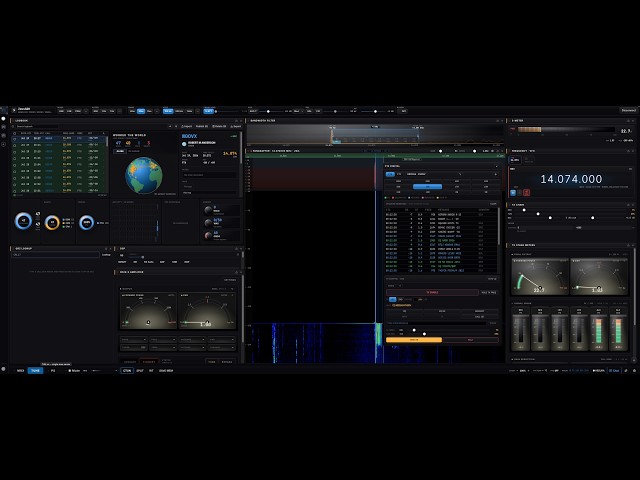Toggle the MOX button in bottom bar
The image size is (640, 480).
point(20,371)
